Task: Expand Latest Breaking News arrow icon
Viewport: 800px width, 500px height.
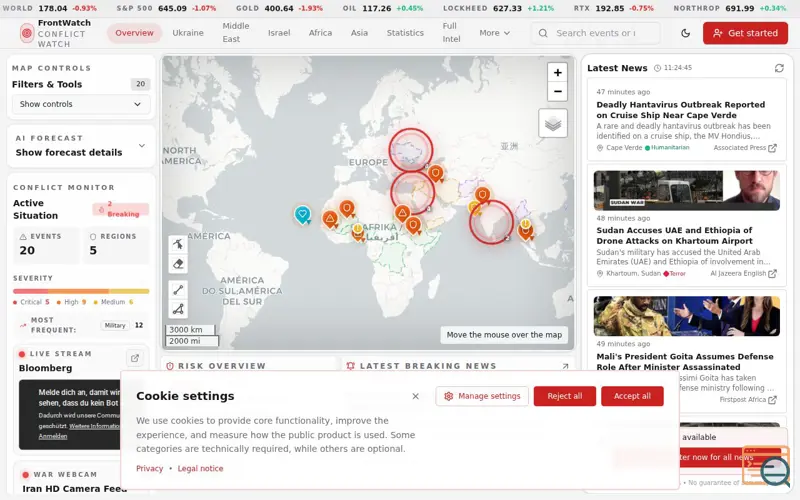Action: point(565,366)
